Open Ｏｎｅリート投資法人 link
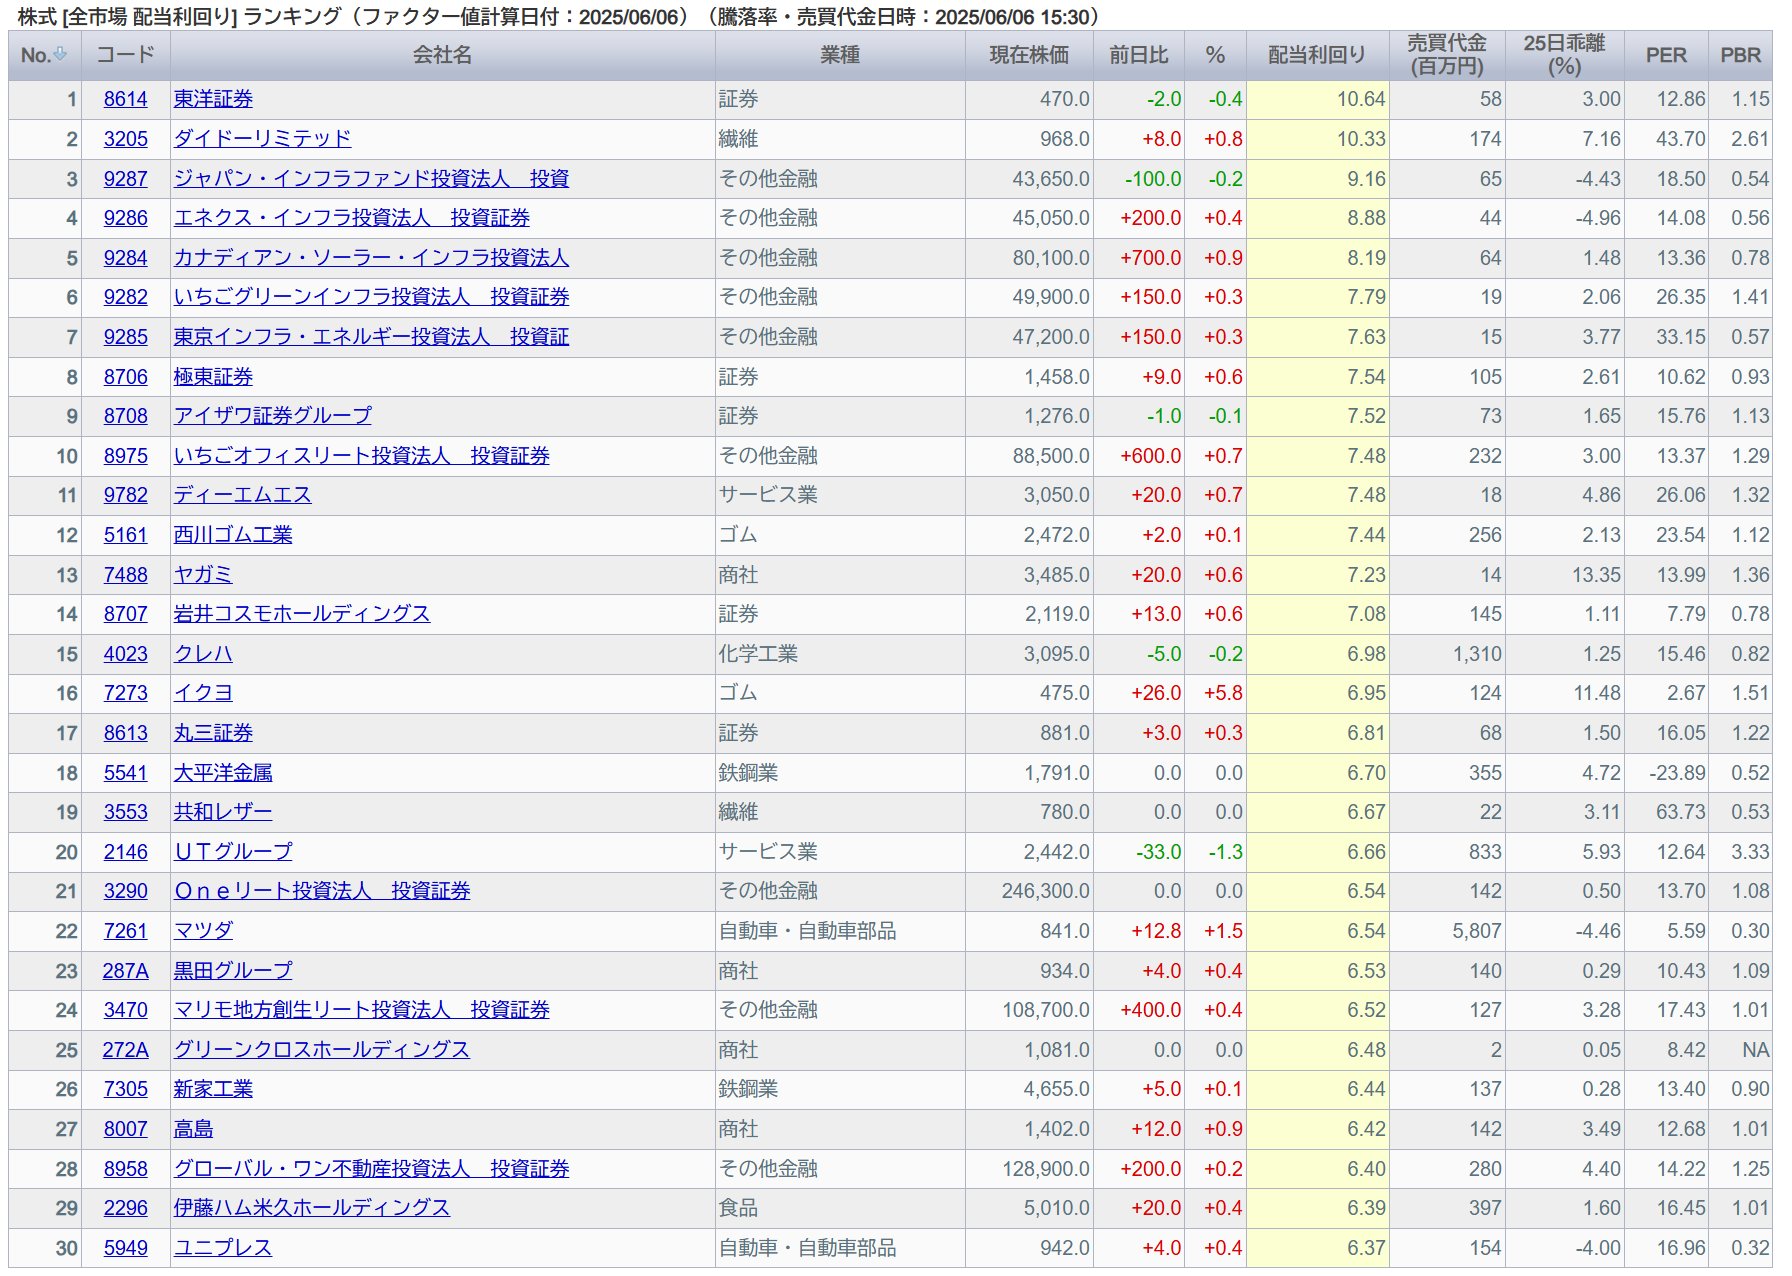Viewport: 1792px width, 1276px height. coord(322,891)
